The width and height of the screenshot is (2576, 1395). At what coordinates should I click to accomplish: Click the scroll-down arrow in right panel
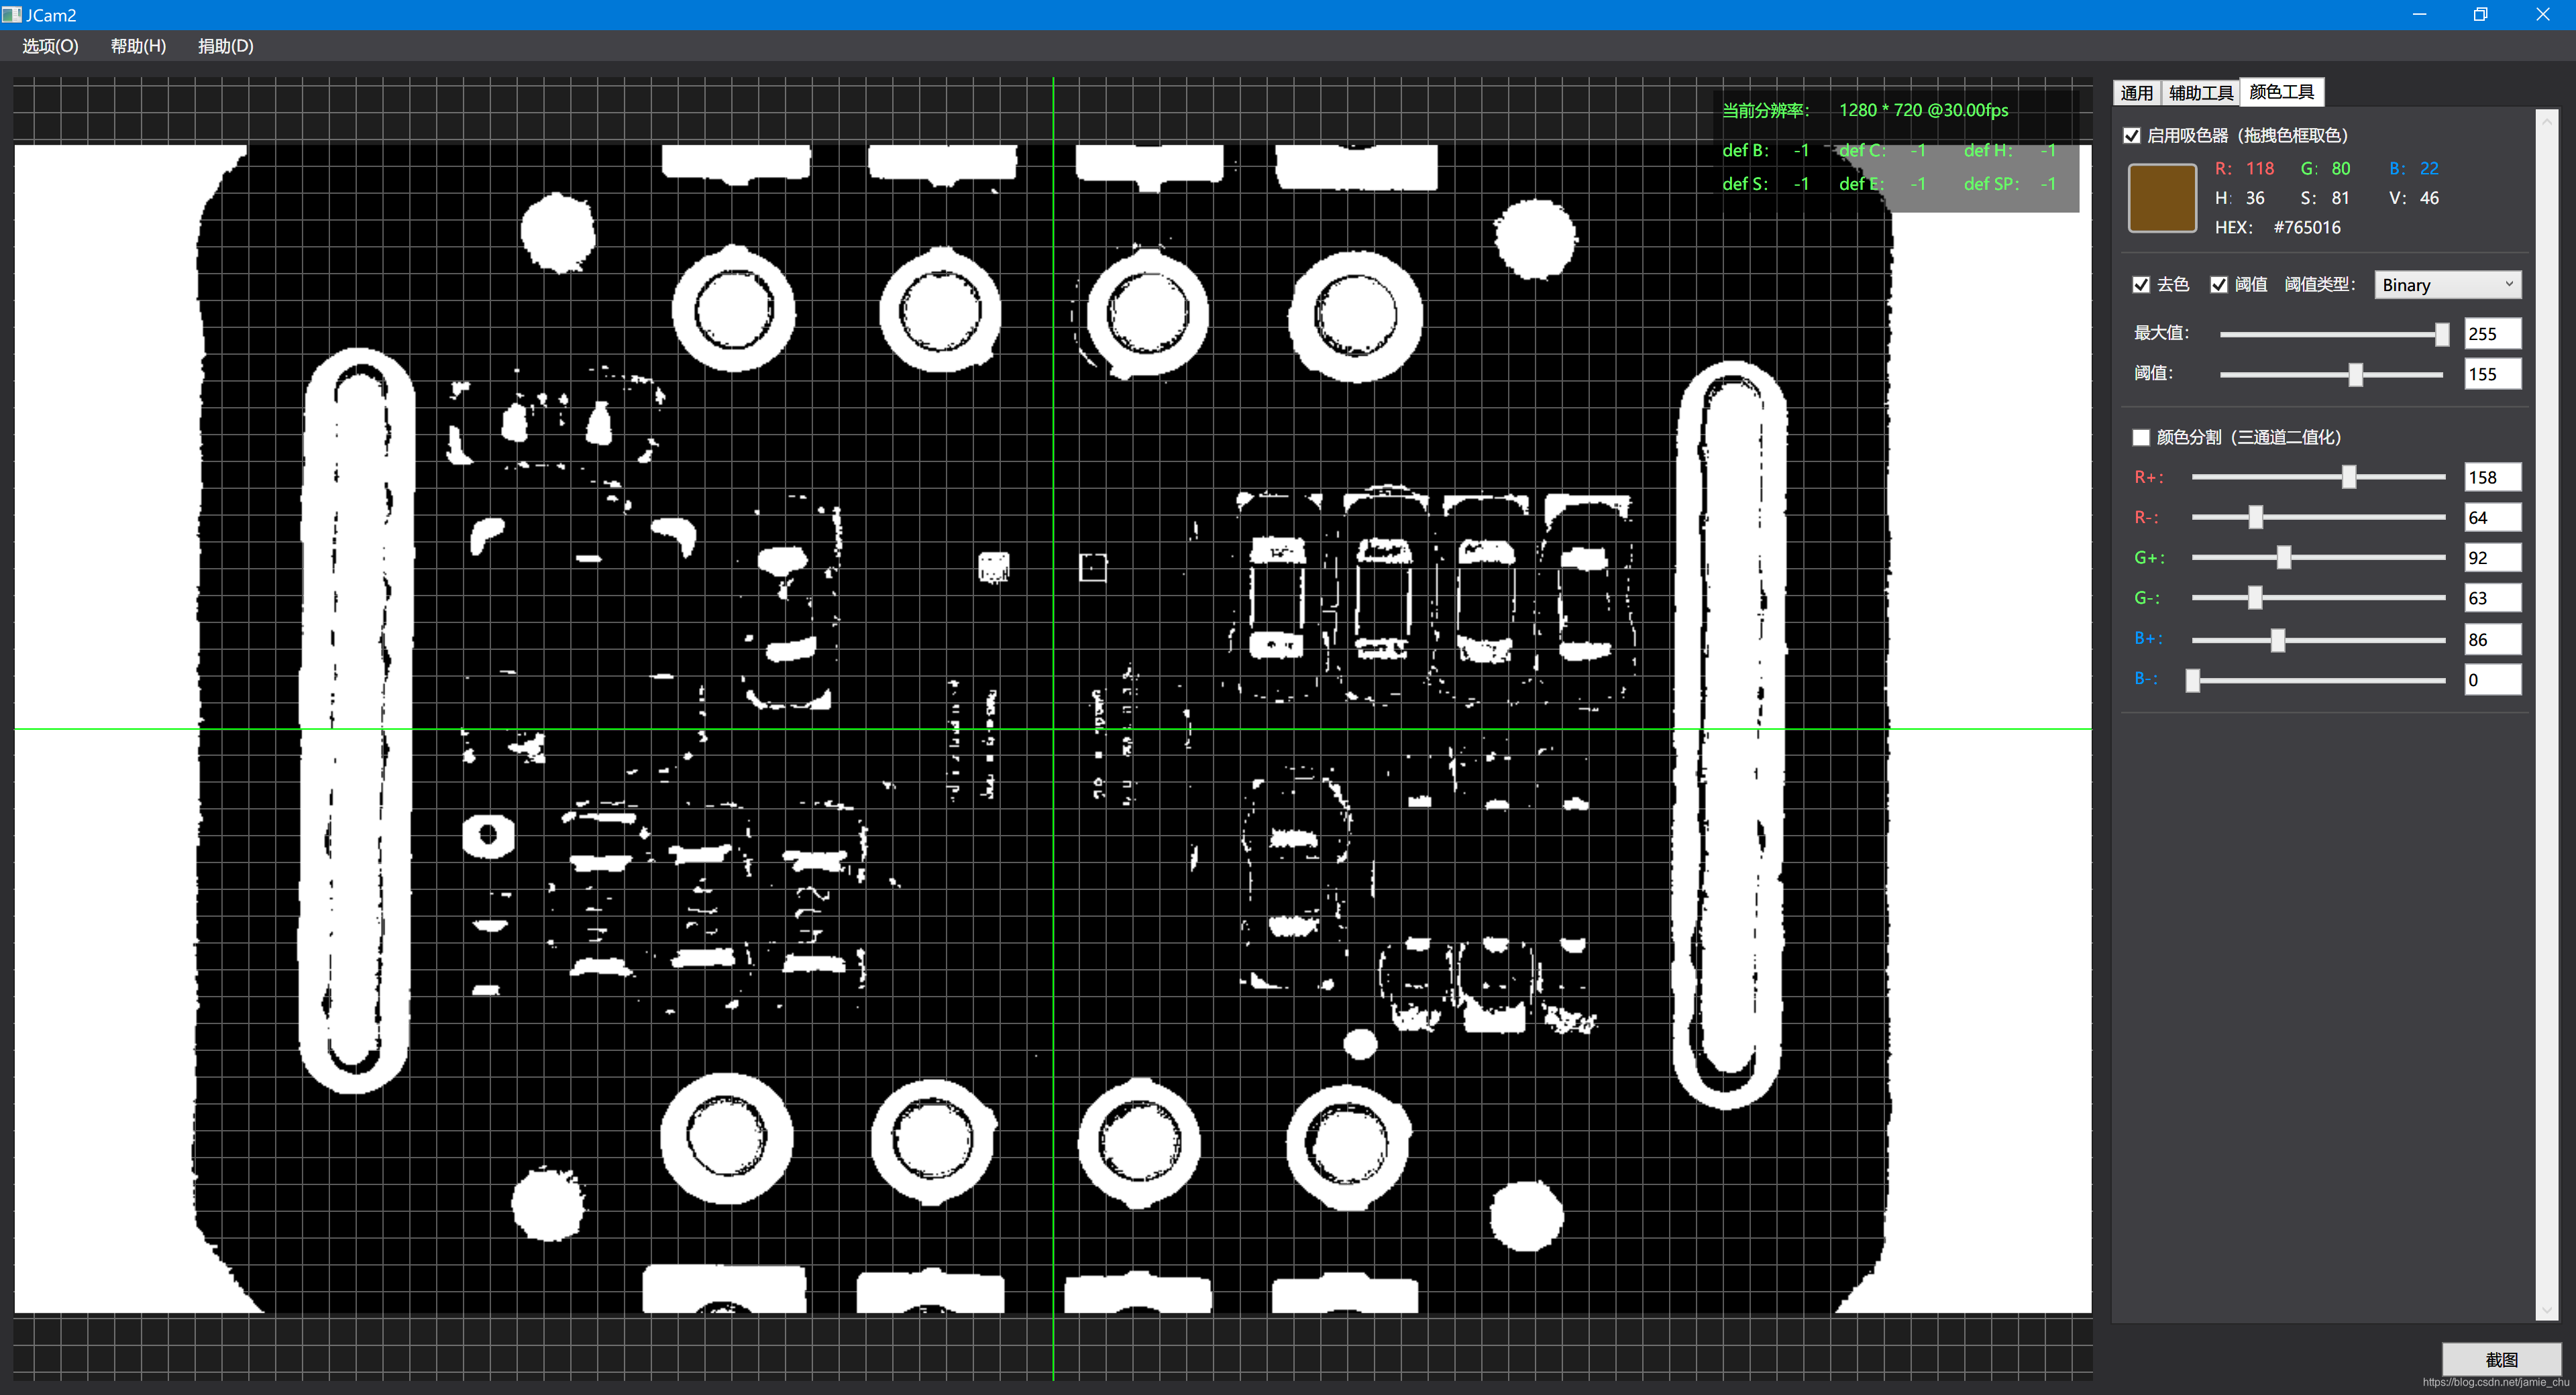[2547, 1309]
